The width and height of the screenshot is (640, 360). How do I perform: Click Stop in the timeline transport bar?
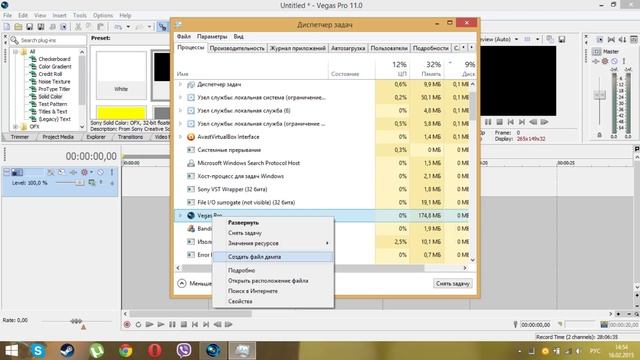click(x=184, y=324)
